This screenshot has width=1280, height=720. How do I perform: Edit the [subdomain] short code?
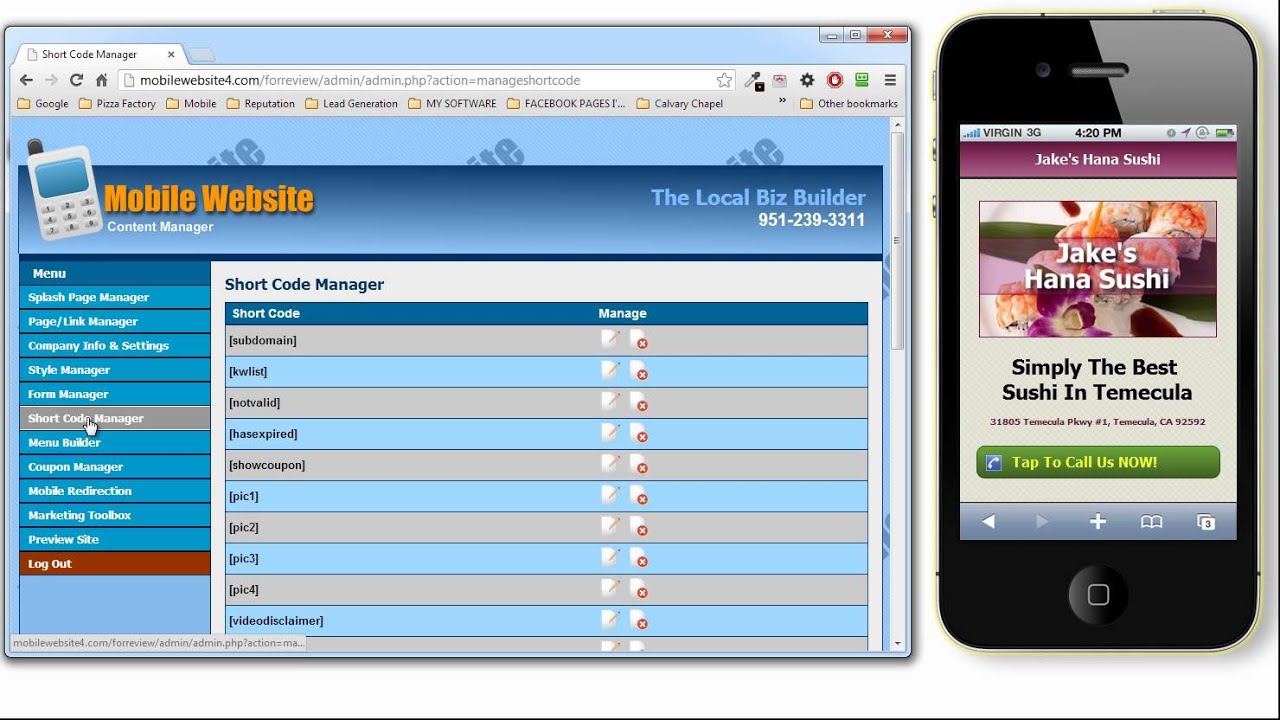point(610,339)
